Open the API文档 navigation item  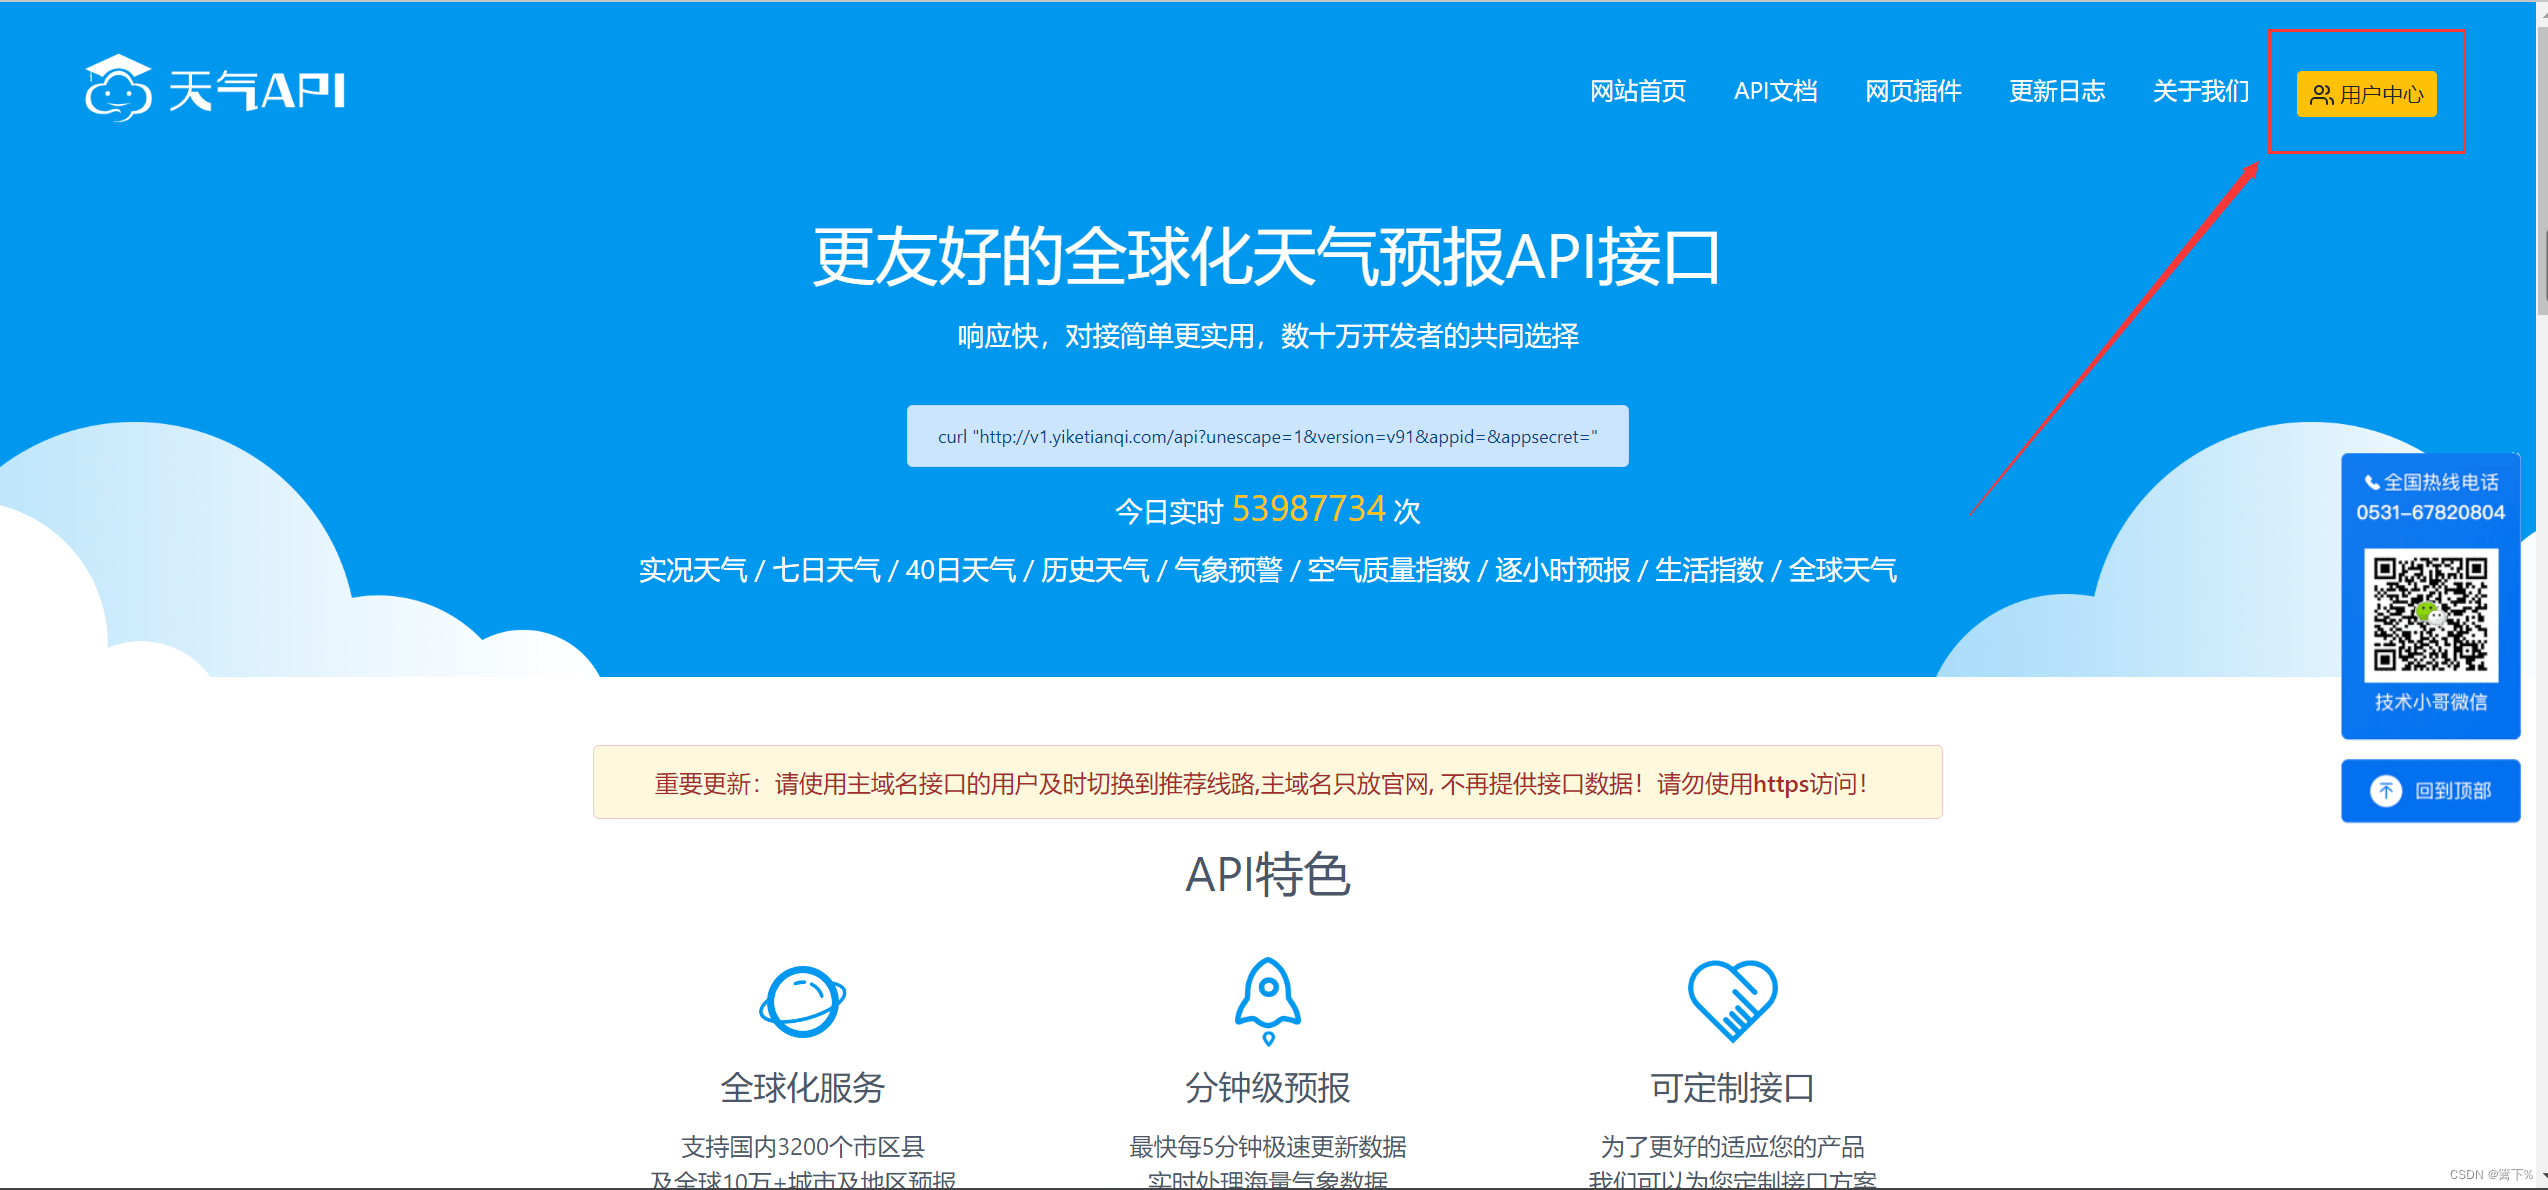(x=1775, y=91)
